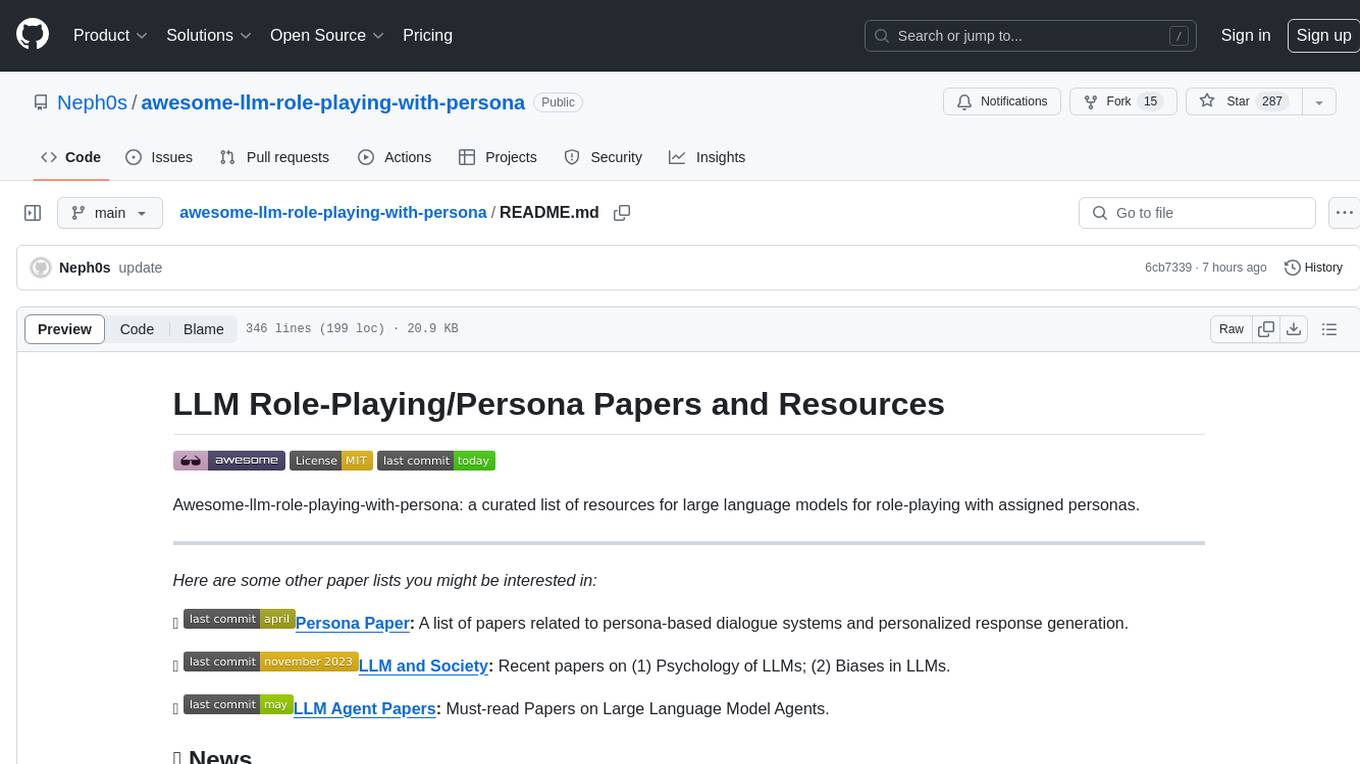
Task: Click the last commit april badge
Action: point(239,619)
